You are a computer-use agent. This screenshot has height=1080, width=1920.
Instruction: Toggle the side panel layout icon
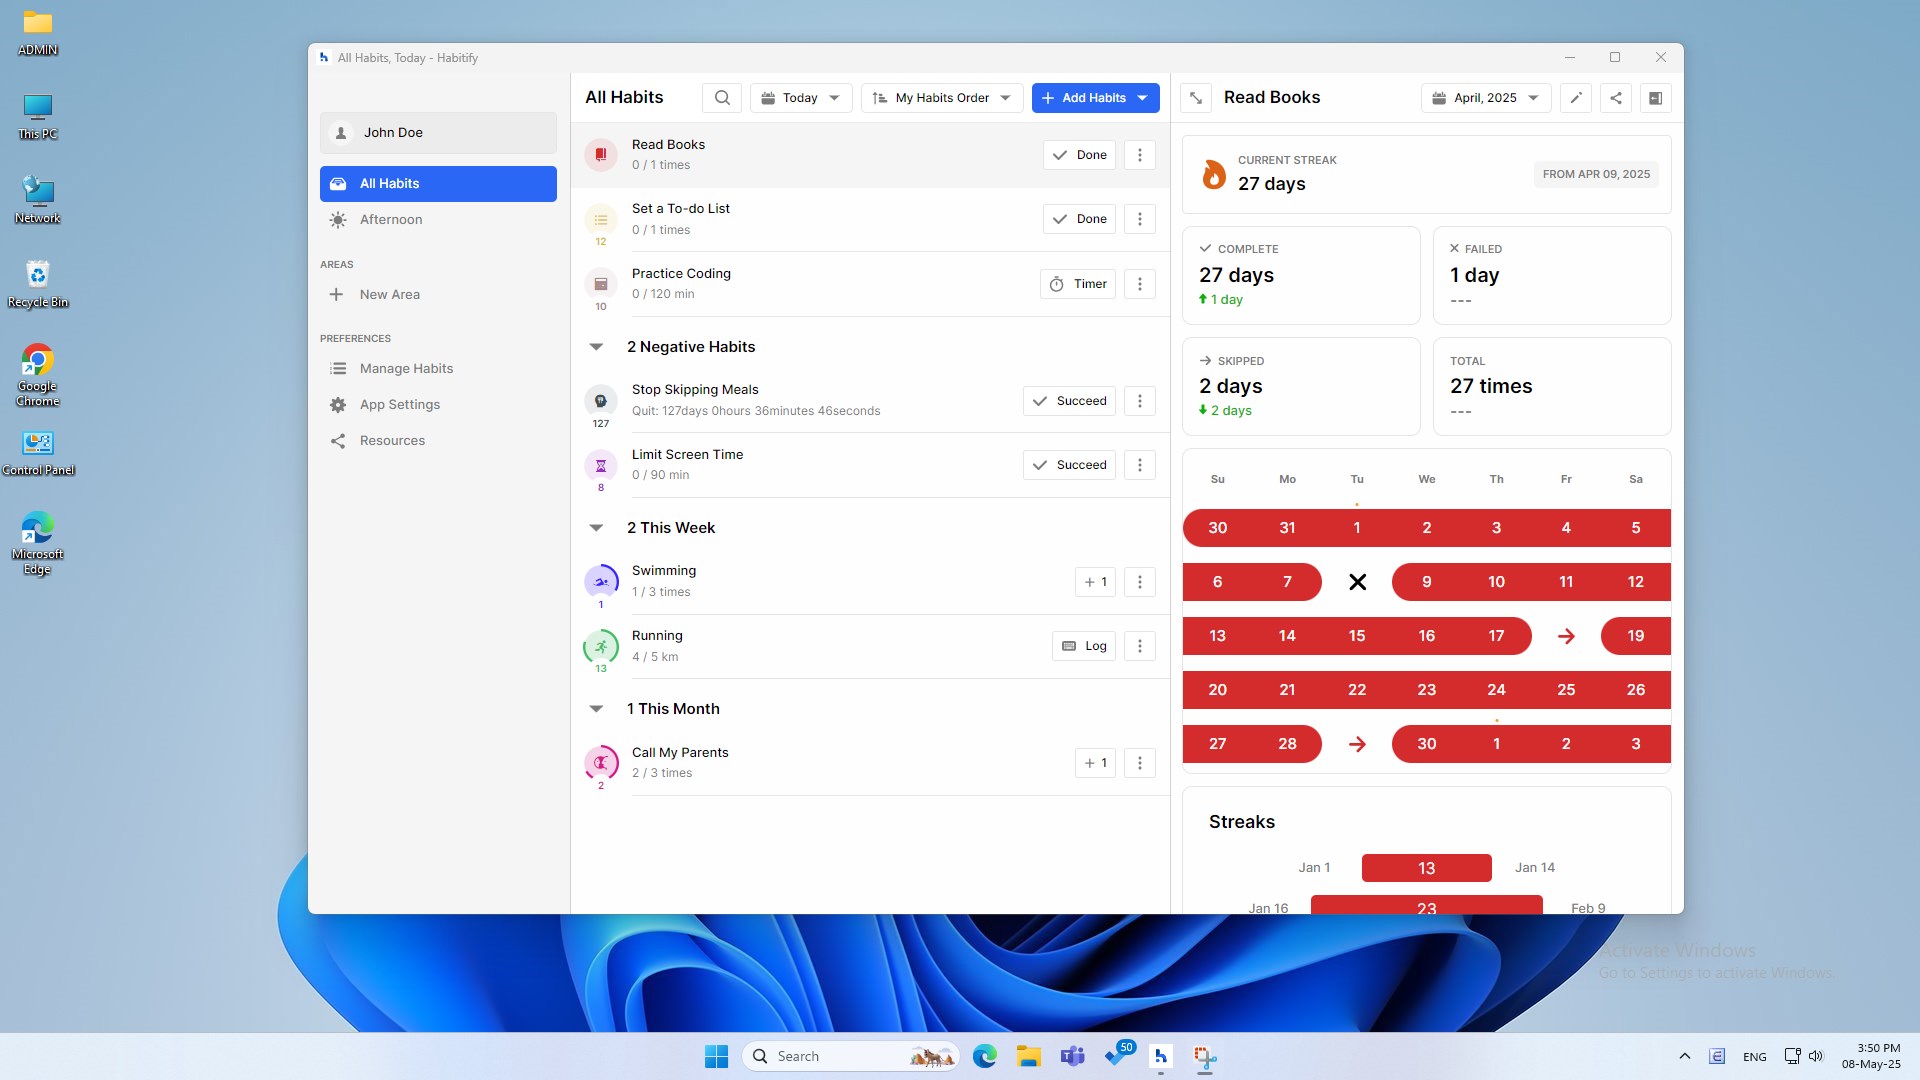[1656, 98]
